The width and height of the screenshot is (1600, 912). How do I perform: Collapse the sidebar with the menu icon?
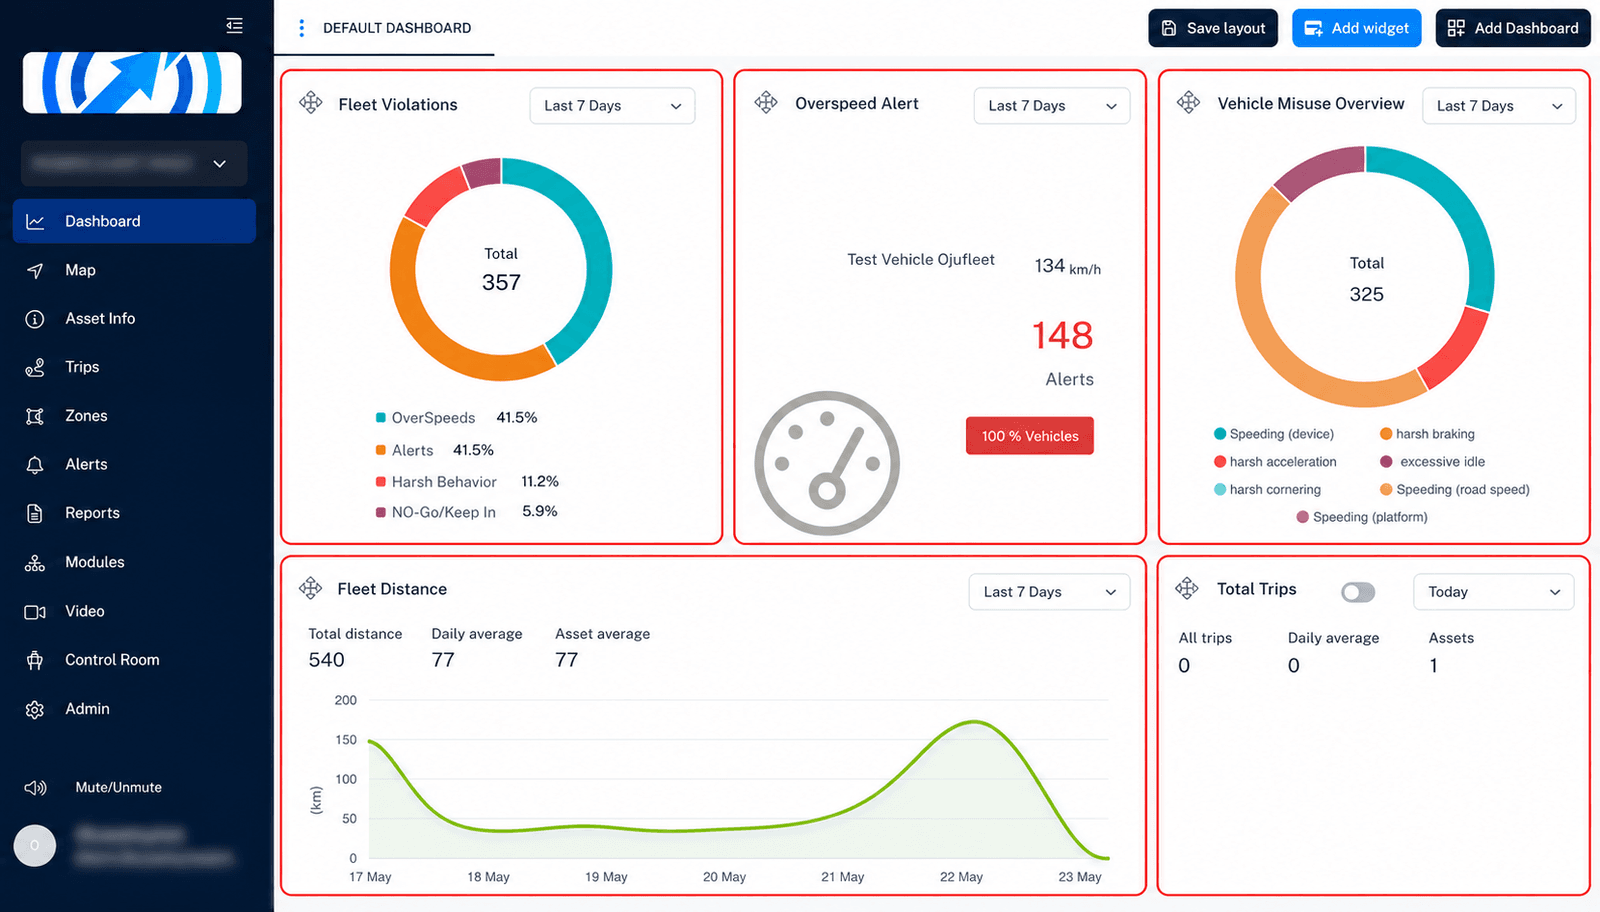click(234, 25)
